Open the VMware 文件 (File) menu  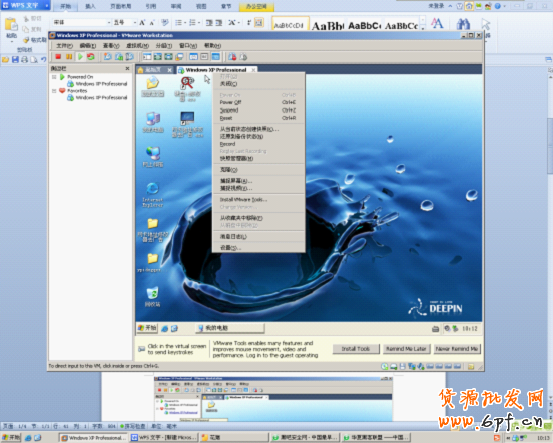(x=64, y=45)
